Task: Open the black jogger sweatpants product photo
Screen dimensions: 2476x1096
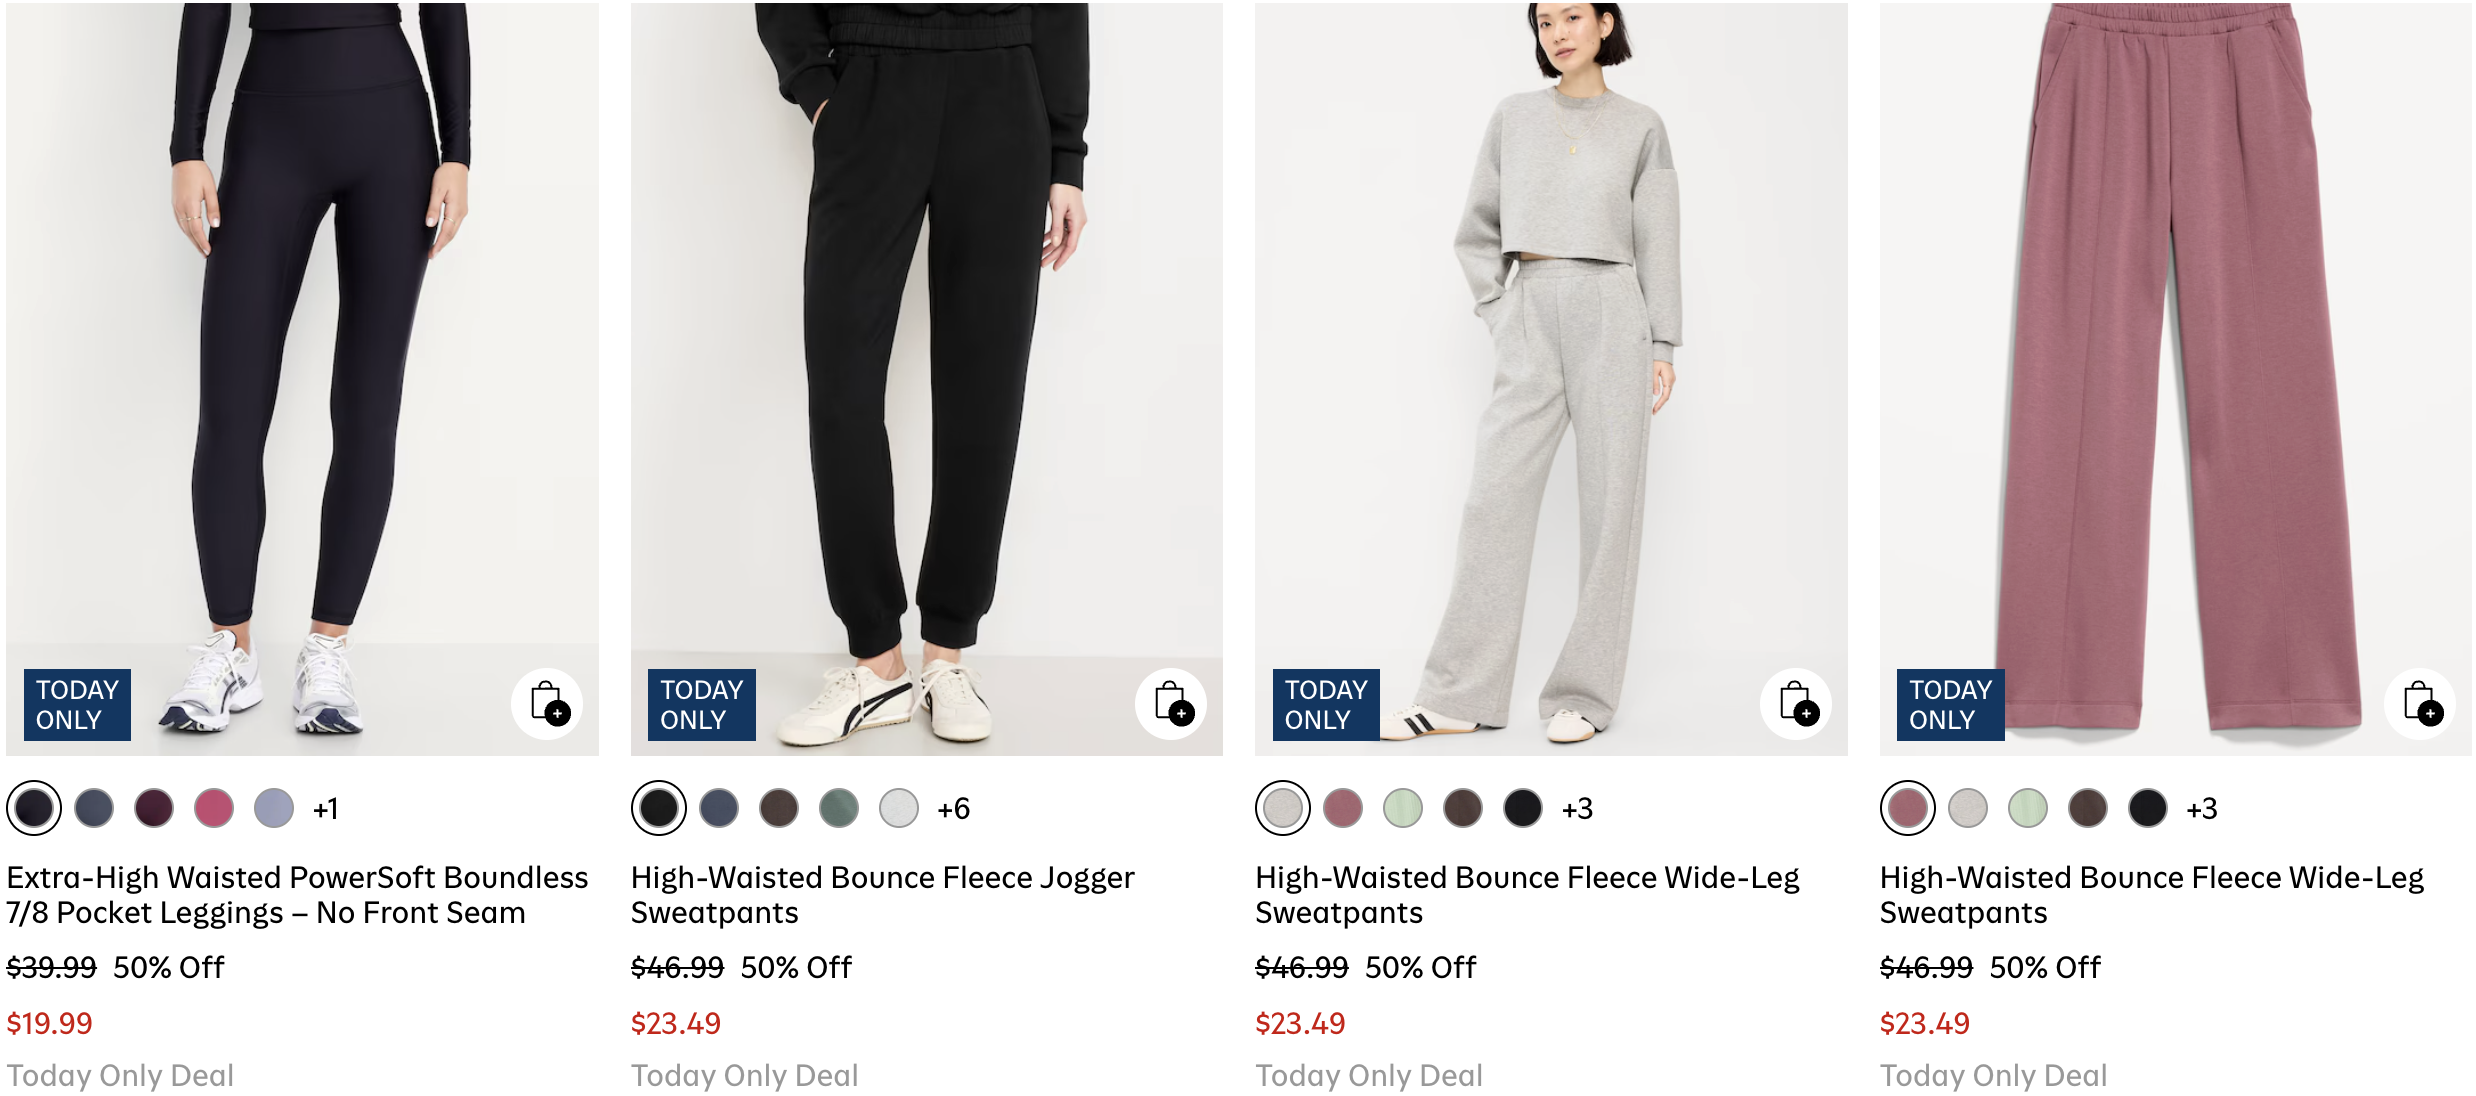Action: pyautogui.click(x=926, y=350)
